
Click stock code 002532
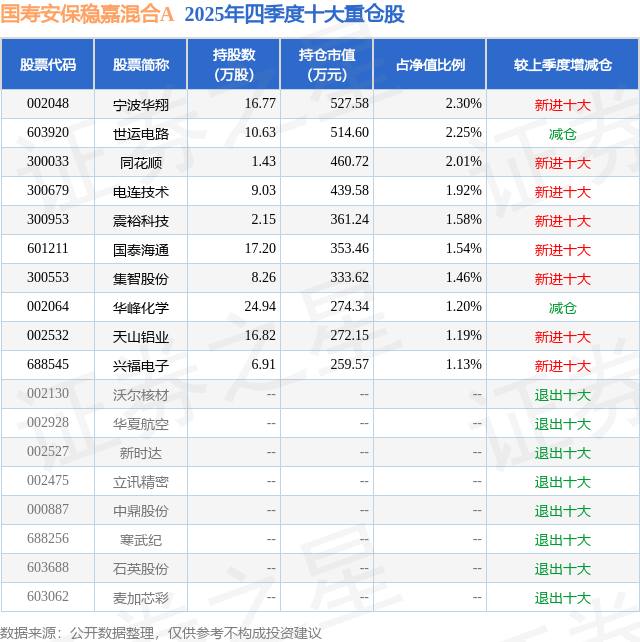pyautogui.click(x=47, y=336)
